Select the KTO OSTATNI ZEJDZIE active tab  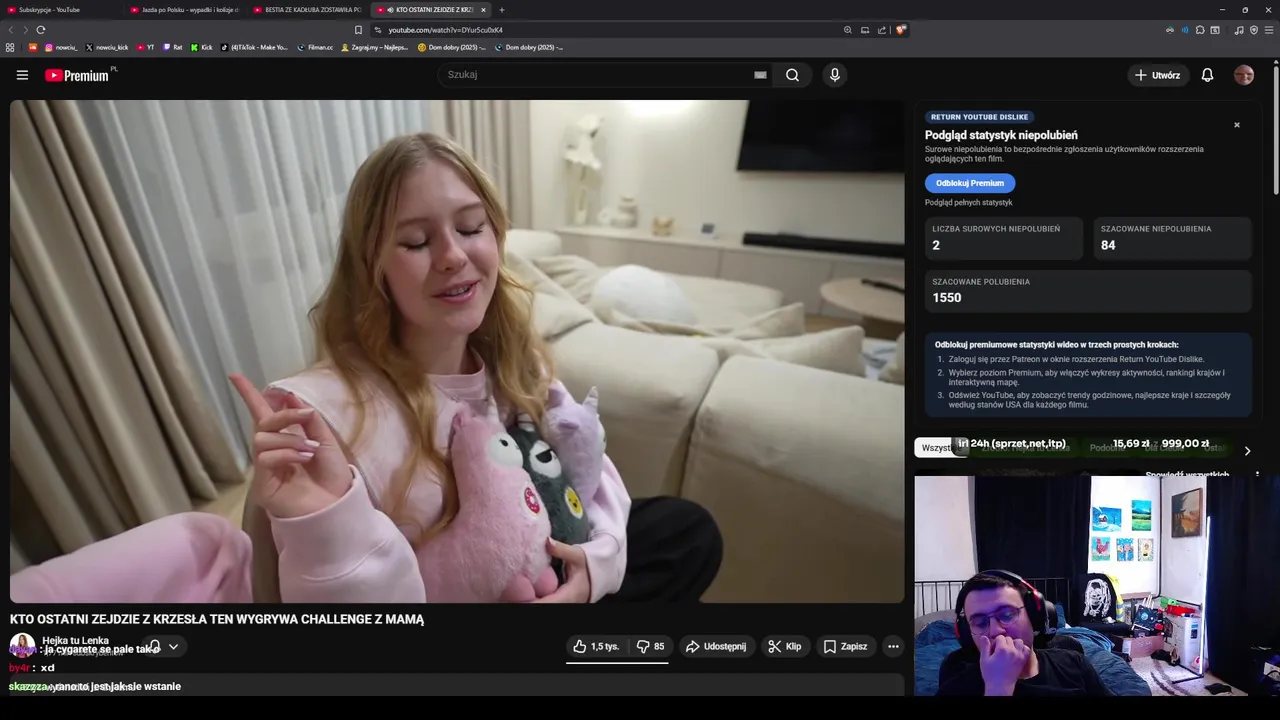(x=428, y=10)
